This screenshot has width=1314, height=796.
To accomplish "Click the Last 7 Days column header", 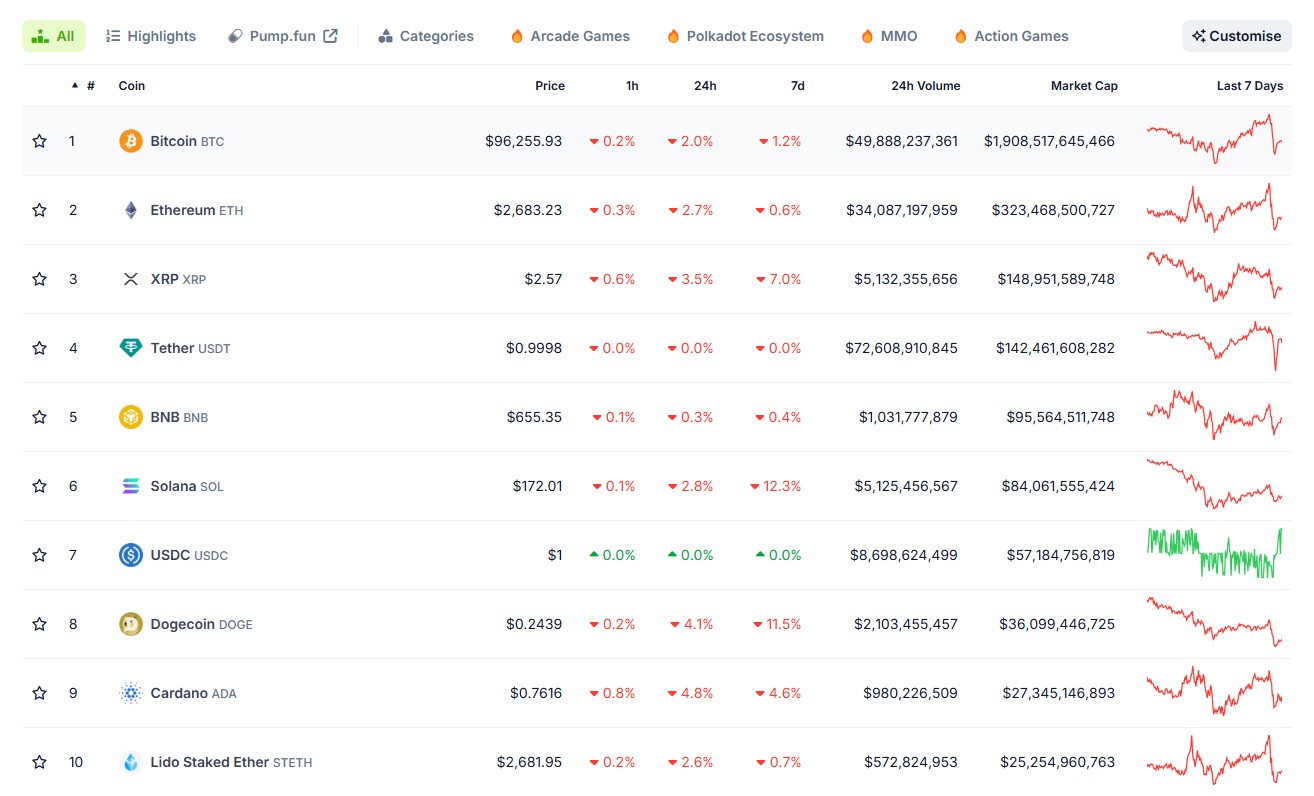I will tap(1250, 86).
